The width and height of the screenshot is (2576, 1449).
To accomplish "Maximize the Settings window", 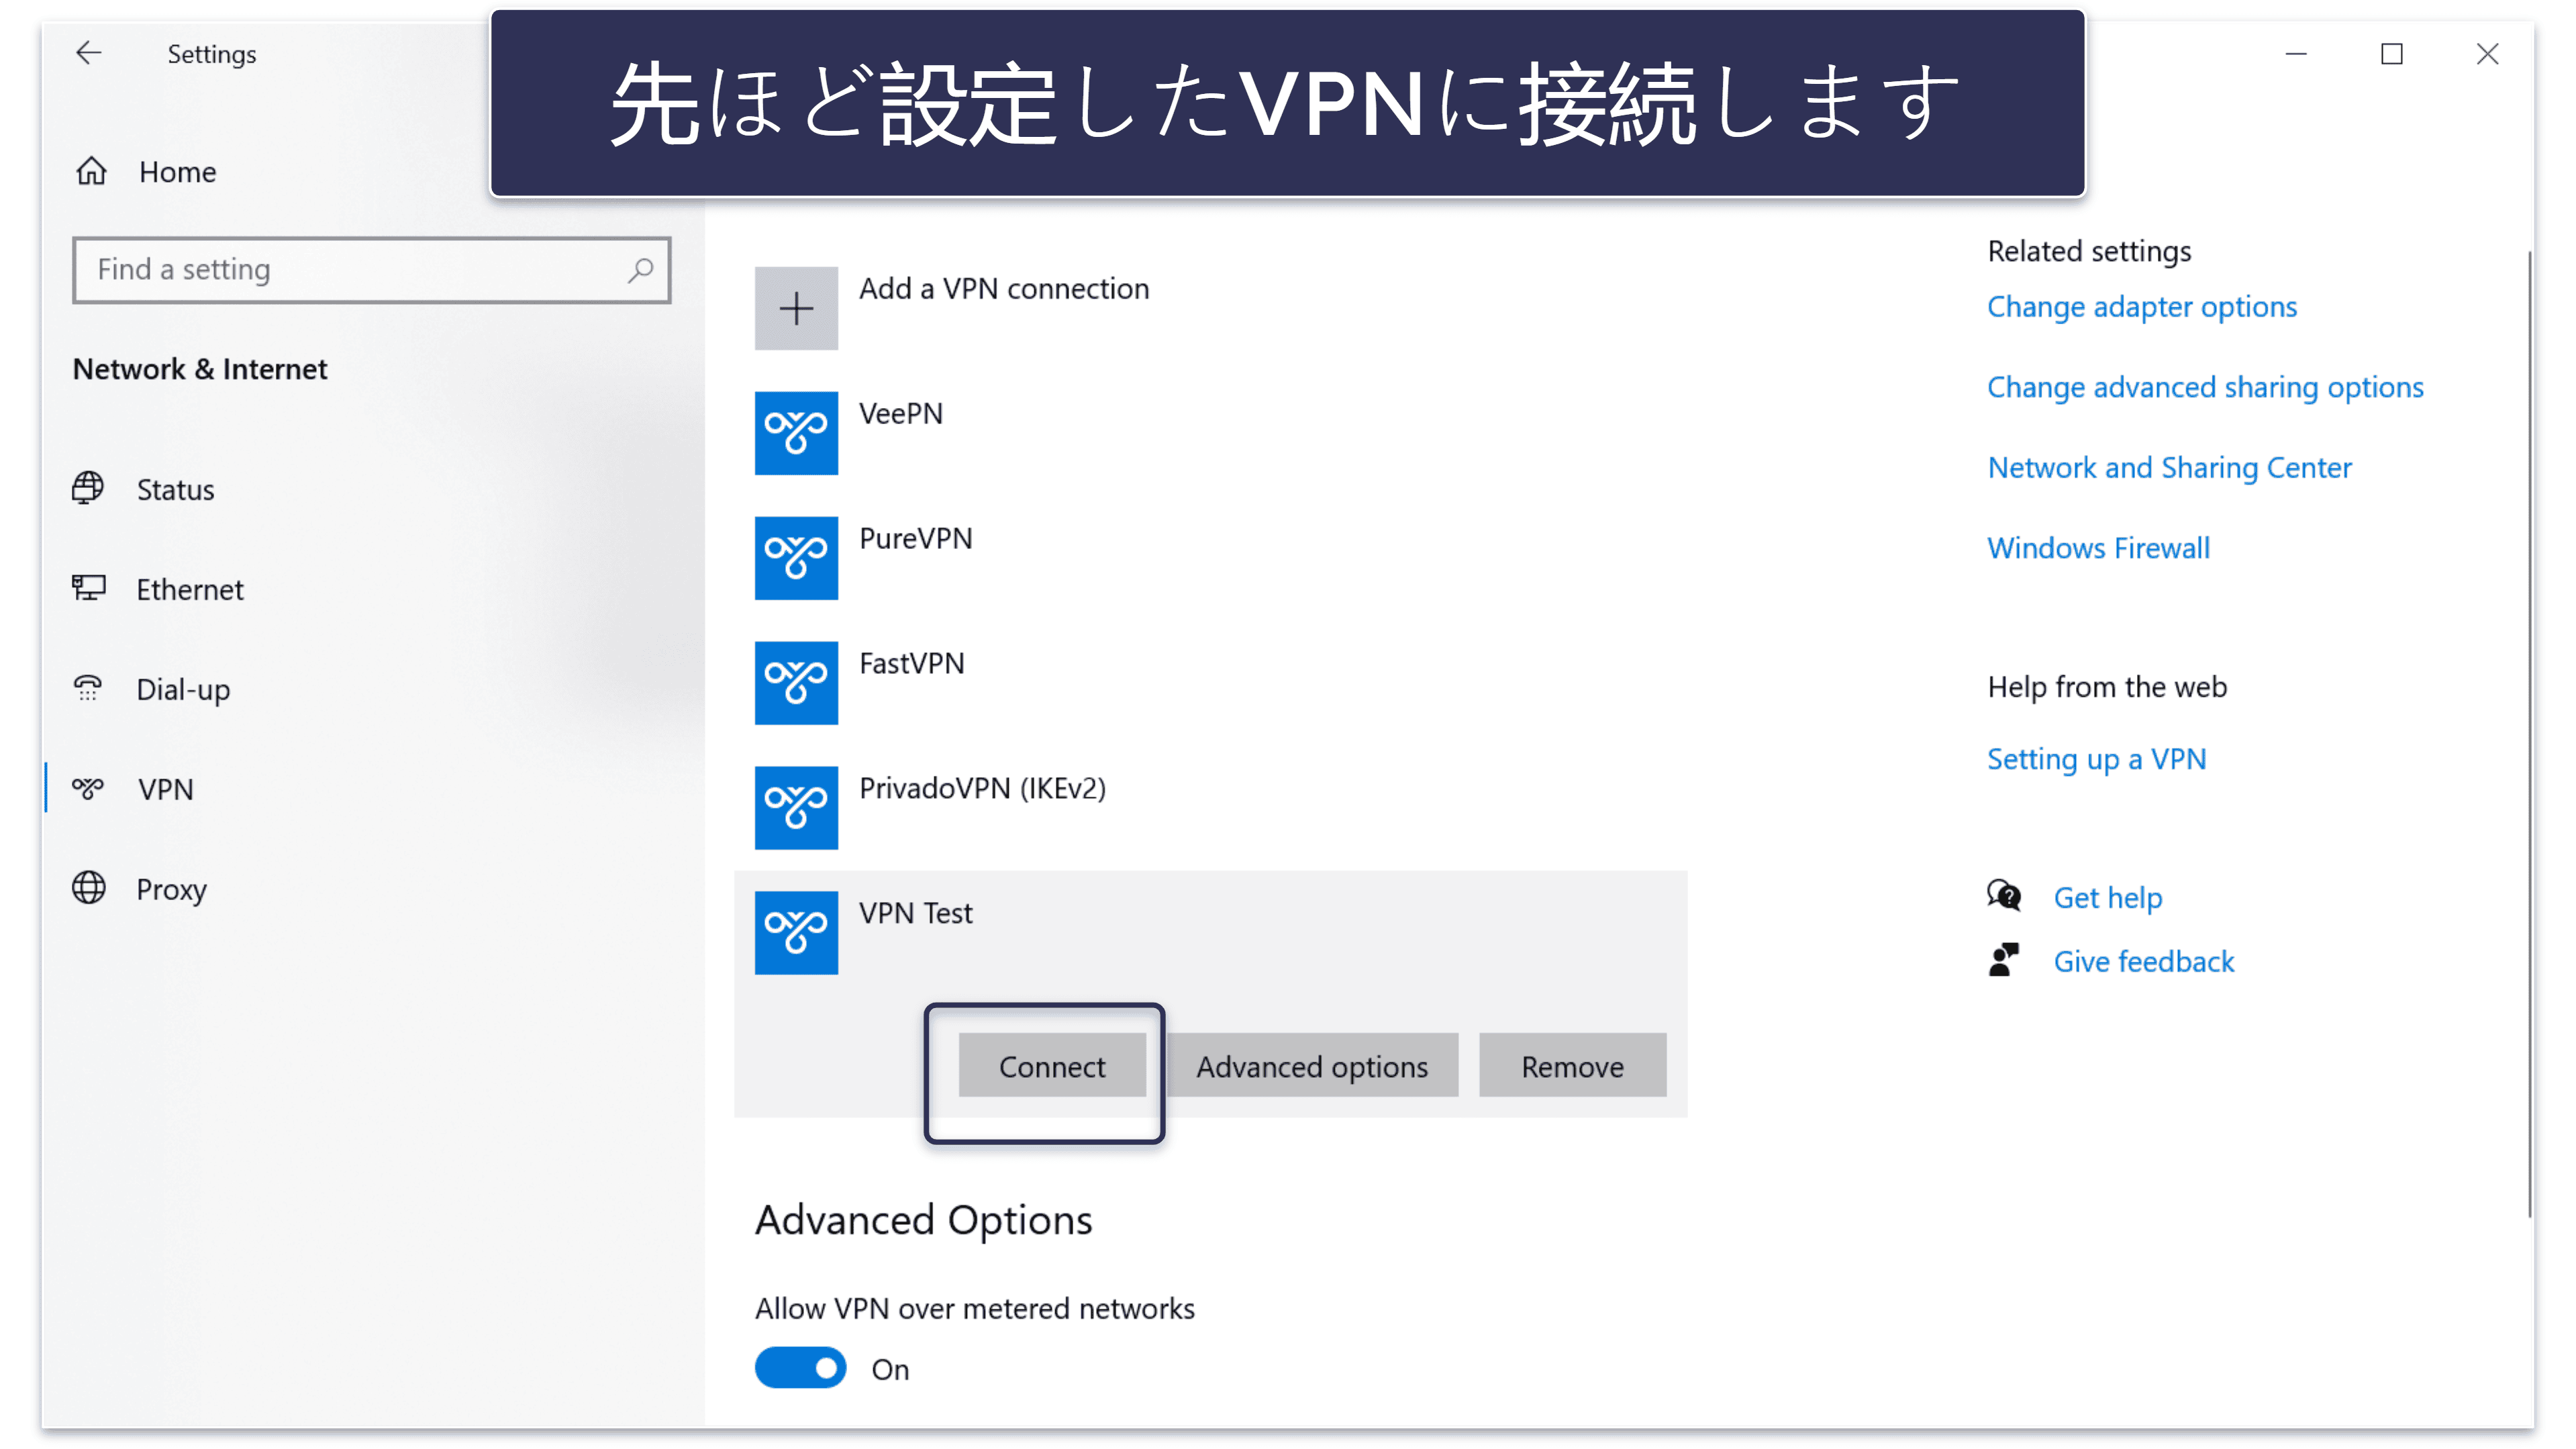I will (2392, 53).
